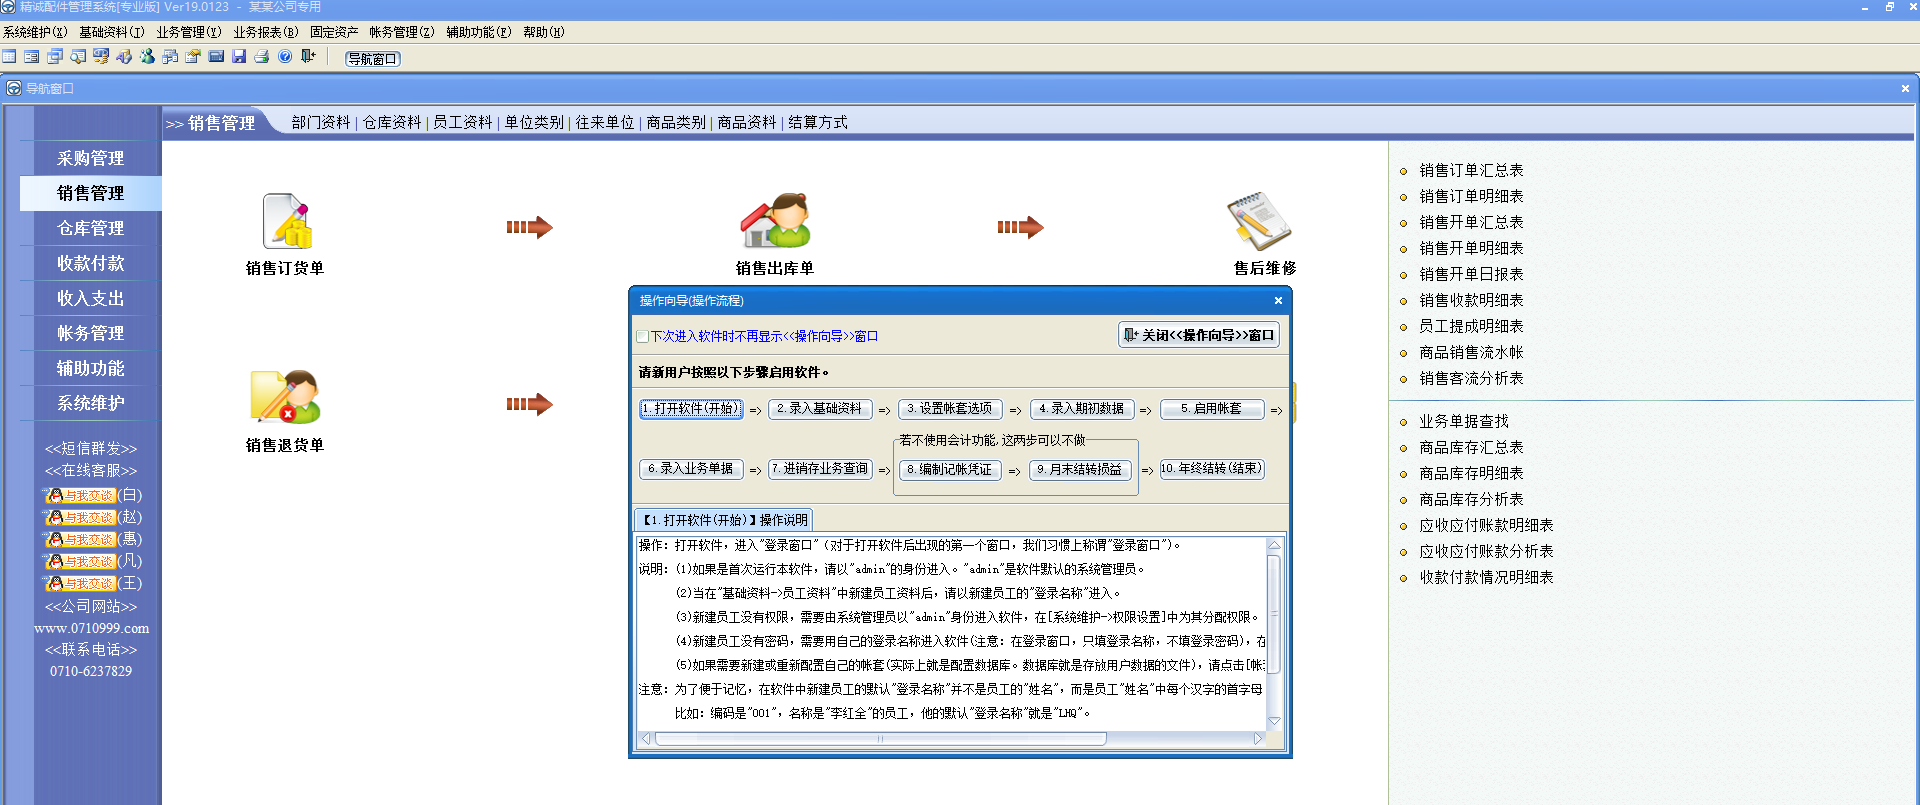Image resolution: width=1920 pixels, height=805 pixels.
Task: Click the 导航窗口 toolbar button
Action: click(373, 59)
